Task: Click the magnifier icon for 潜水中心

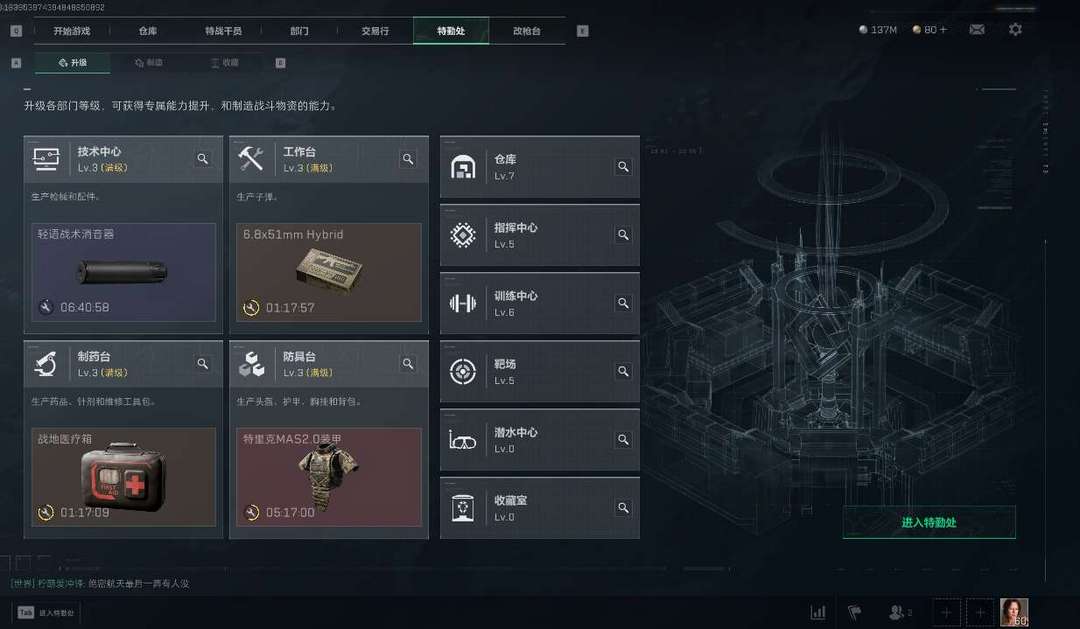Action: [x=623, y=440]
